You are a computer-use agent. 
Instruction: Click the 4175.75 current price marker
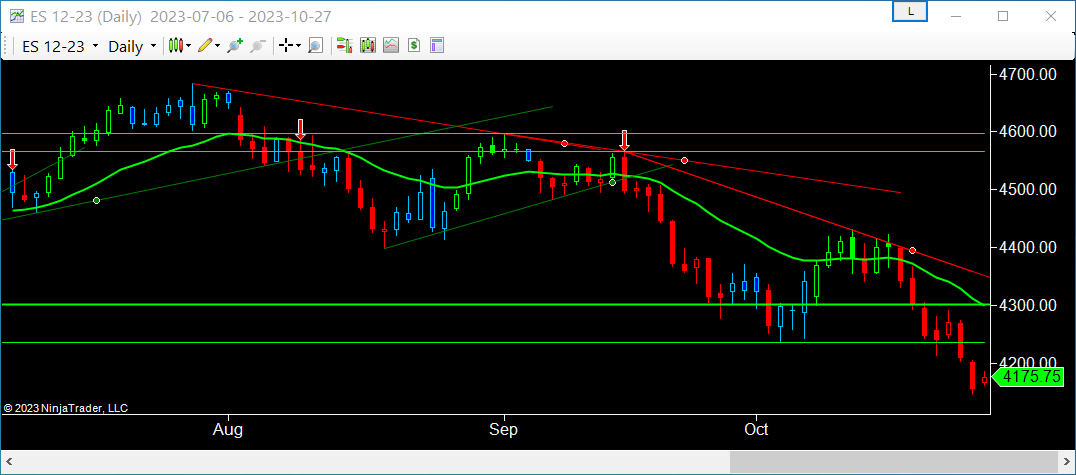[x=1030, y=377]
